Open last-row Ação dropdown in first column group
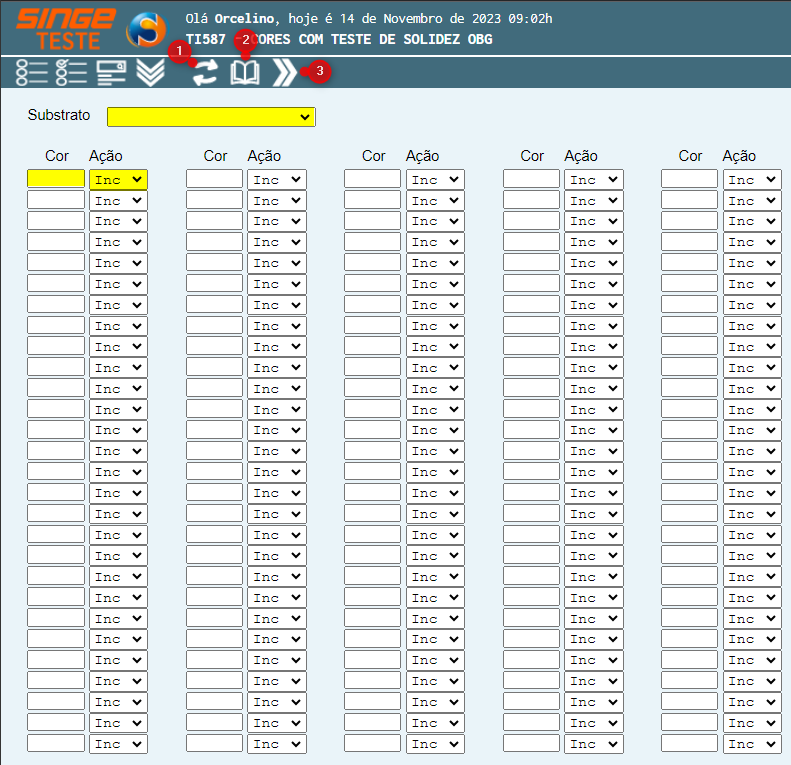This screenshot has width=791, height=765. [x=119, y=744]
